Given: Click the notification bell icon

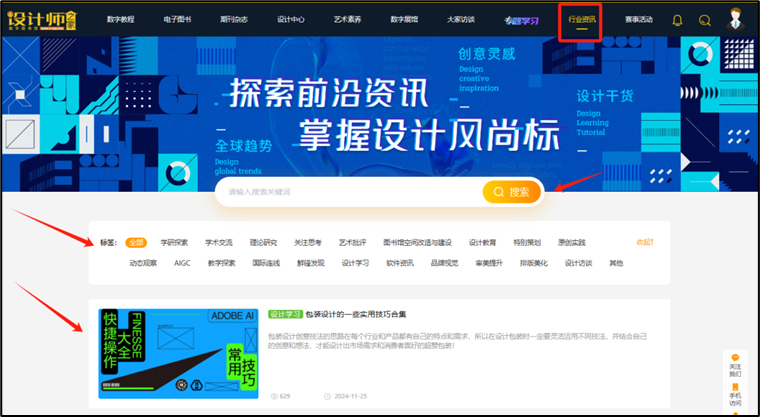Looking at the screenshot, I should 677,20.
